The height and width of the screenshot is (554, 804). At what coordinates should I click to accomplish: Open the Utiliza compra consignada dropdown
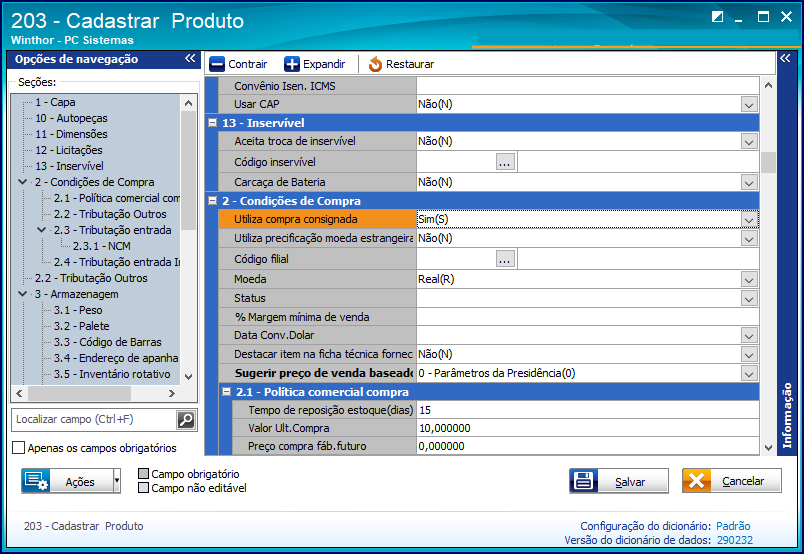click(x=749, y=220)
